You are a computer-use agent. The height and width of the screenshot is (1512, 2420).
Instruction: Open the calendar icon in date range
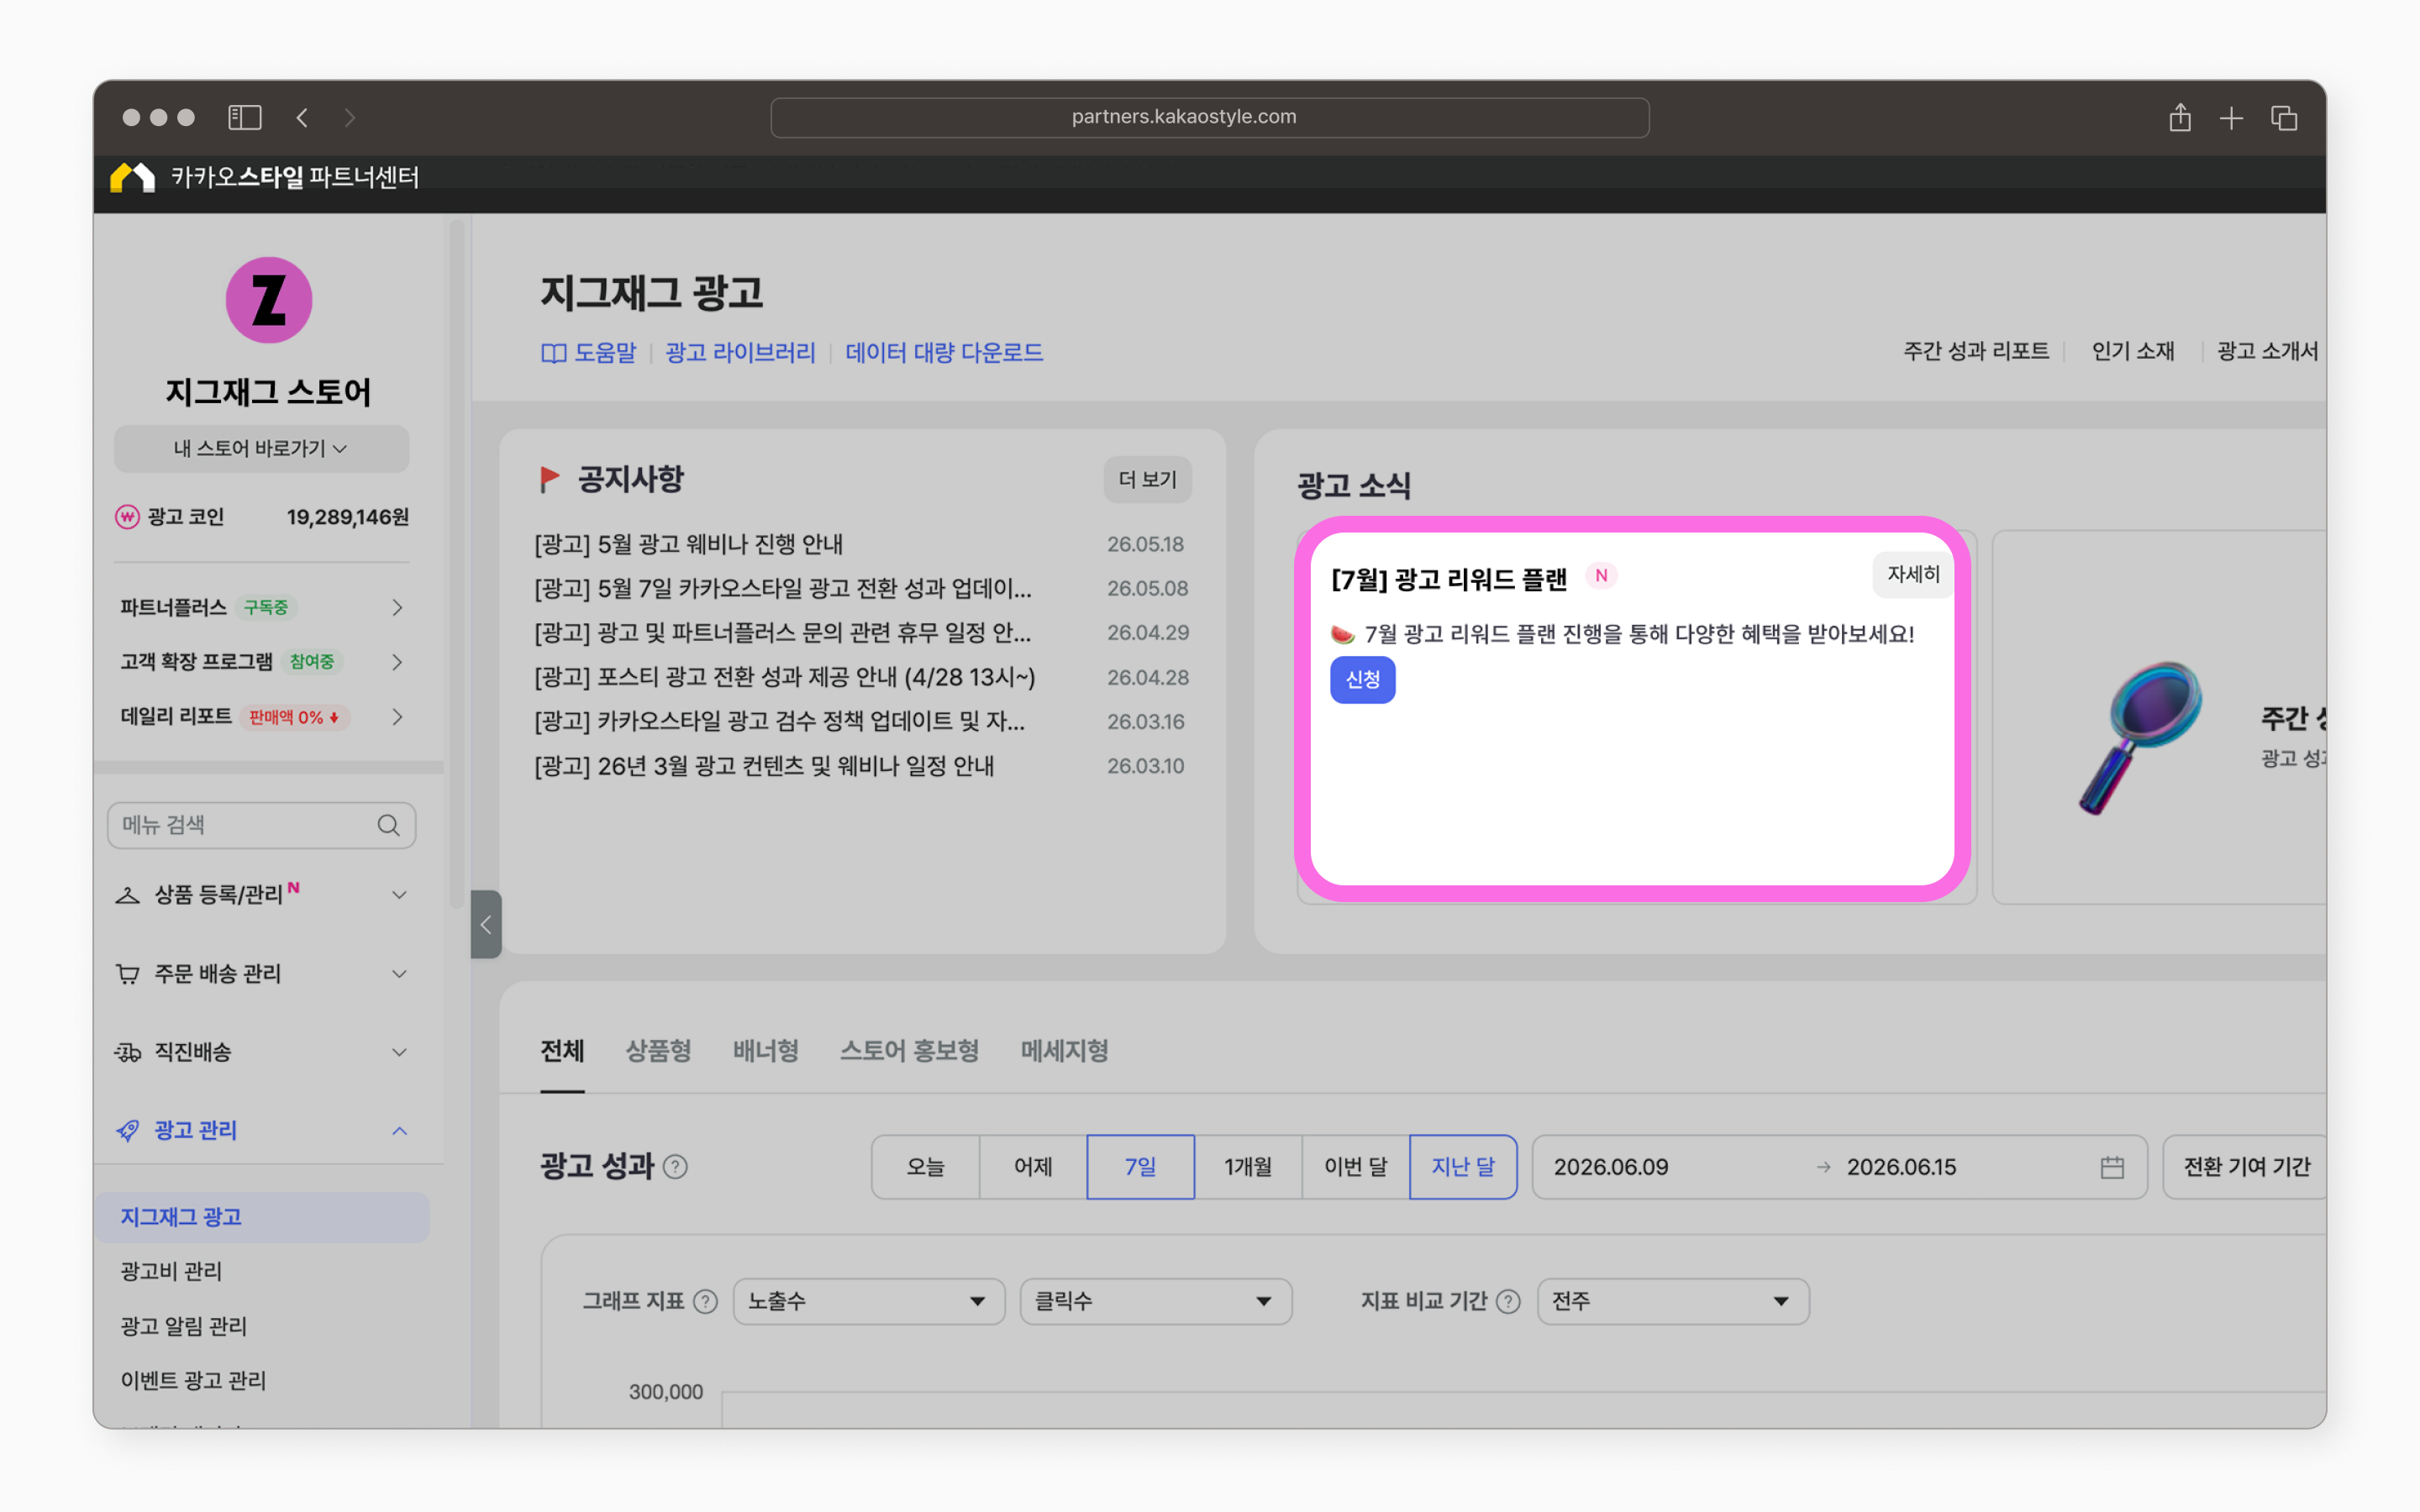tap(2112, 1167)
